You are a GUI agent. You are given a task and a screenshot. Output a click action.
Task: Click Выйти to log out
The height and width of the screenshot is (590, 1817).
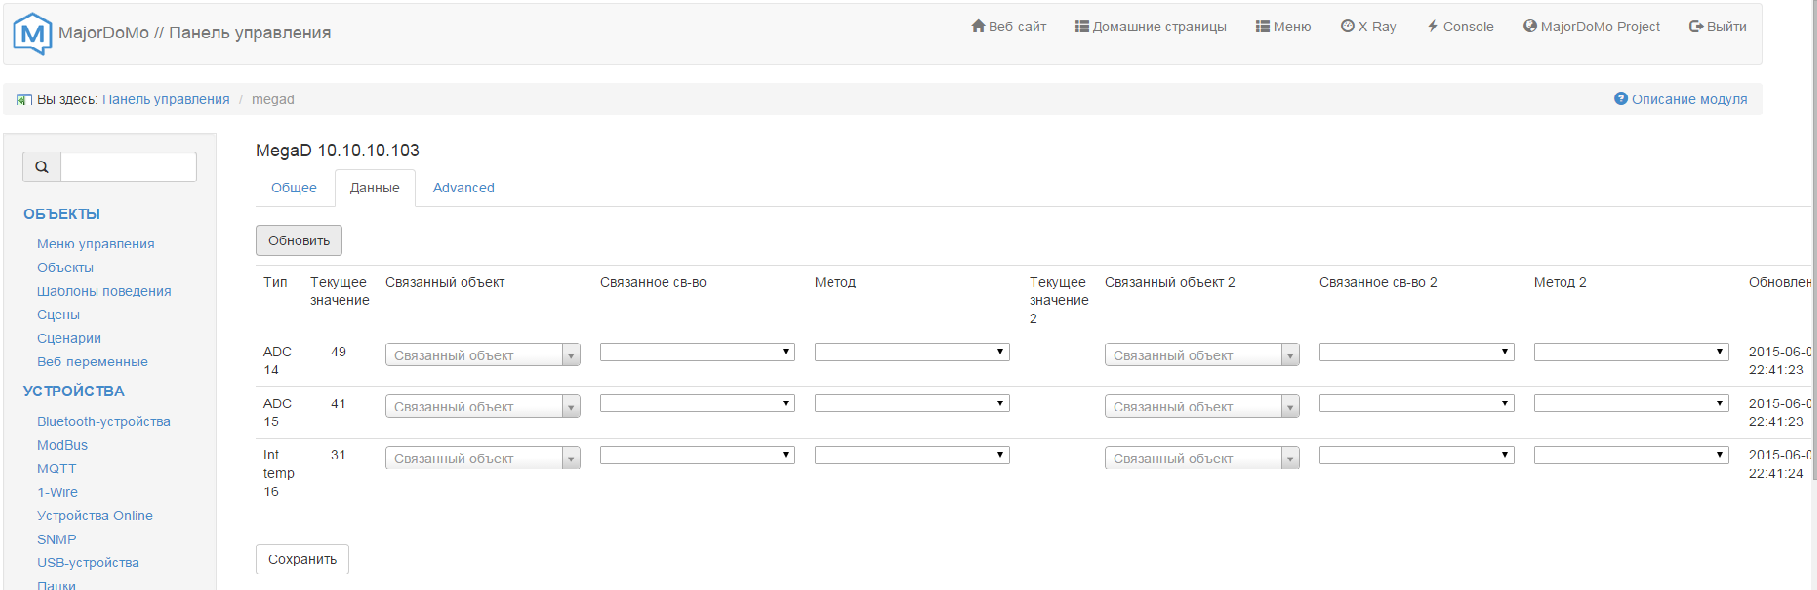pos(1717,27)
